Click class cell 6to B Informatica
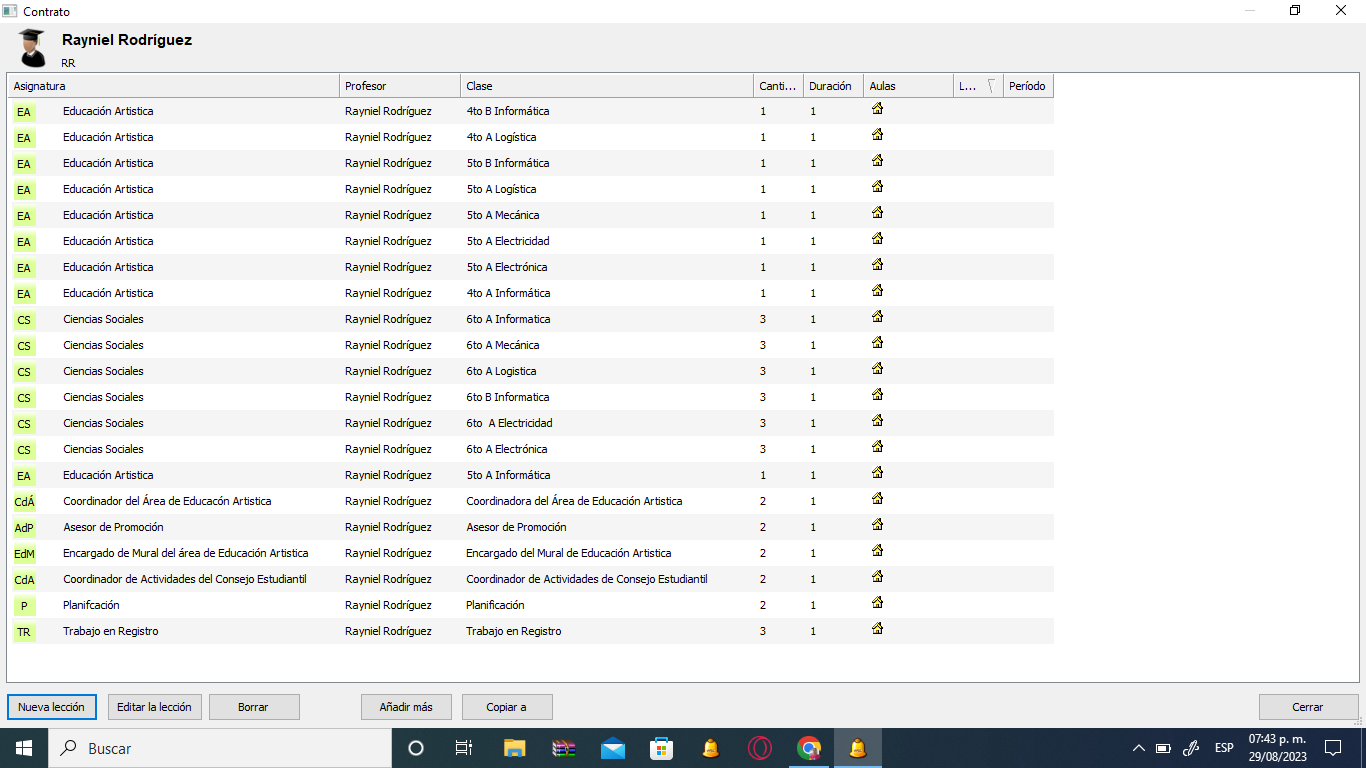This screenshot has width=1366, height=768. (508, 397)
